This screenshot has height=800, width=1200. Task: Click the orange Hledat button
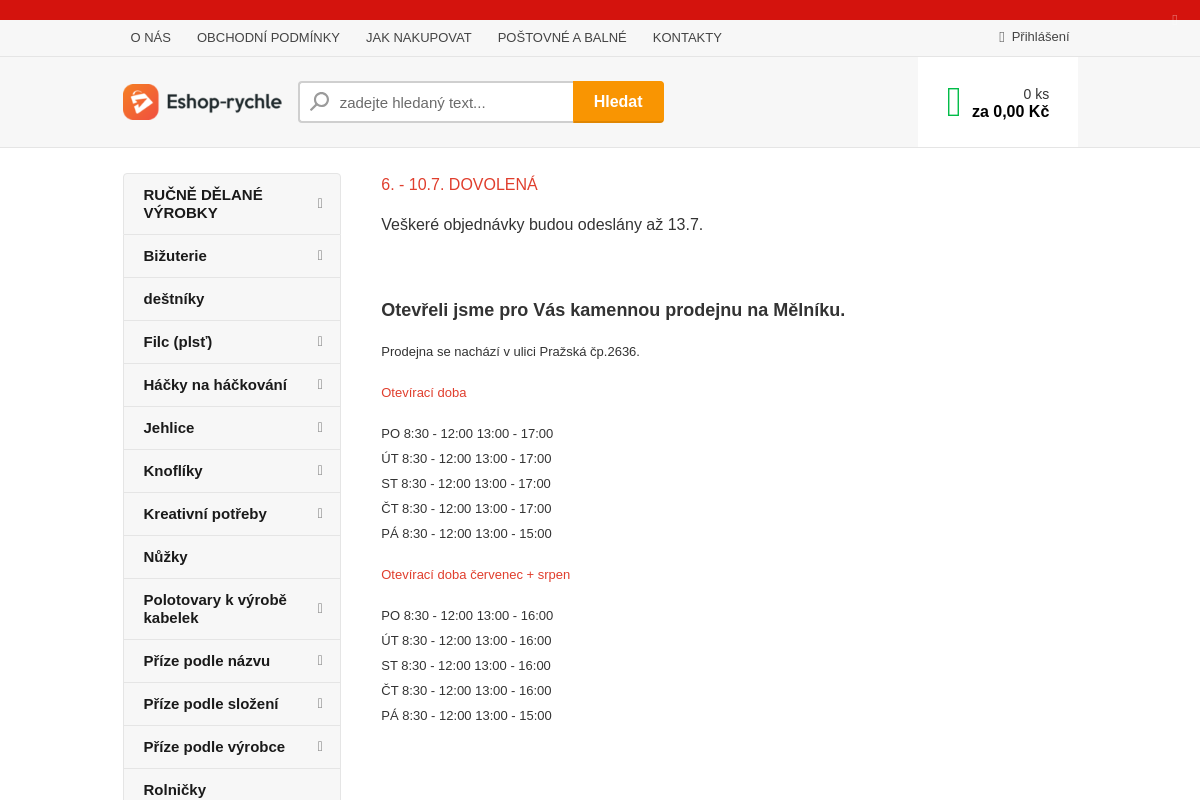pos(618,102)
